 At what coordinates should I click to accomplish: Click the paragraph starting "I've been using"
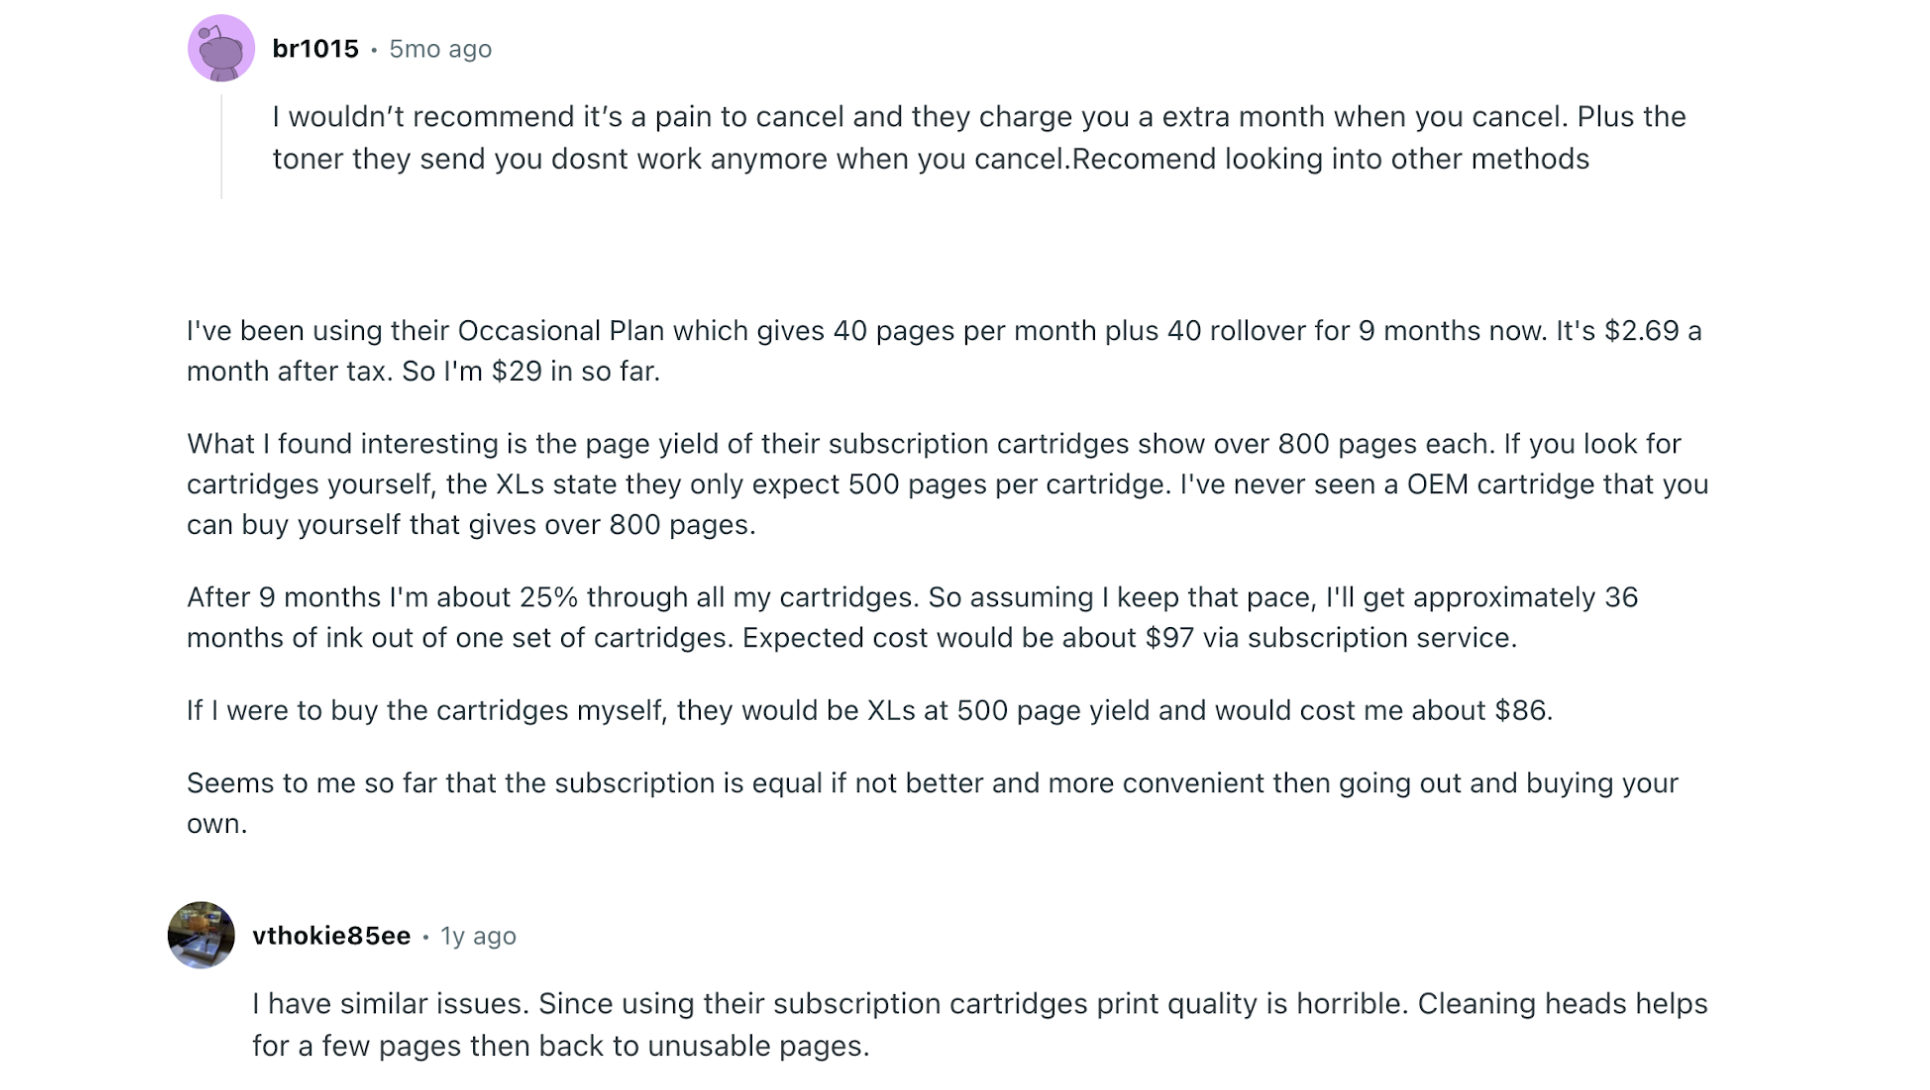coord(944,351)
